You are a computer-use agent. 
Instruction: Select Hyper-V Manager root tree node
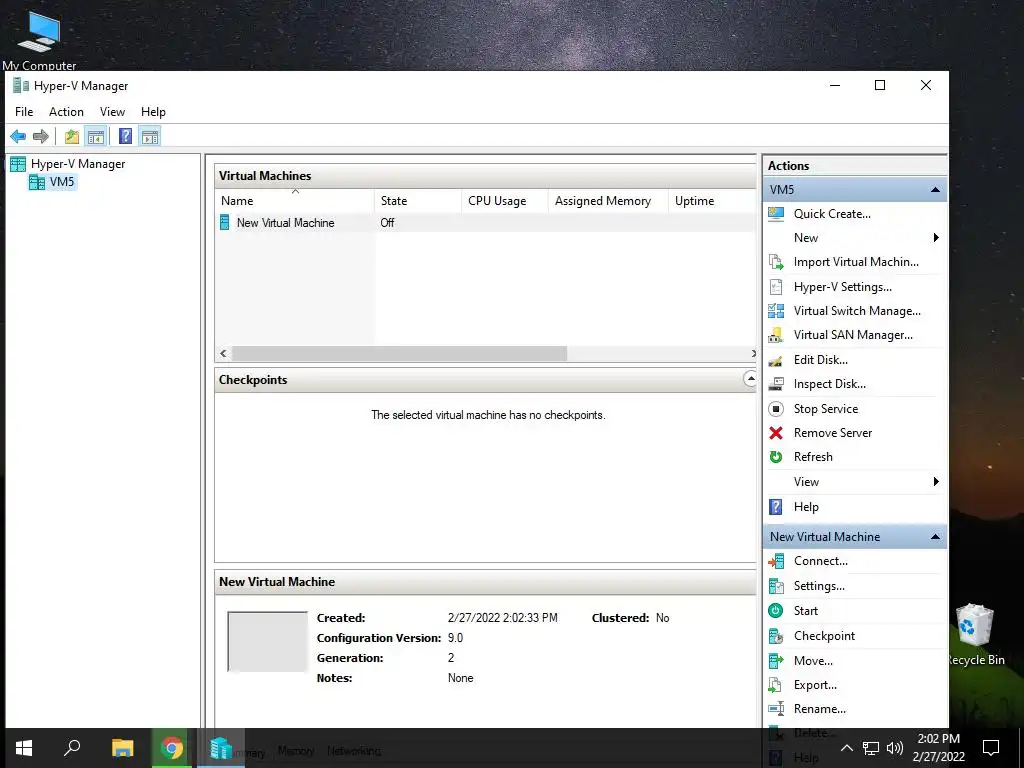pyautogui.click(x=78, y=164)
